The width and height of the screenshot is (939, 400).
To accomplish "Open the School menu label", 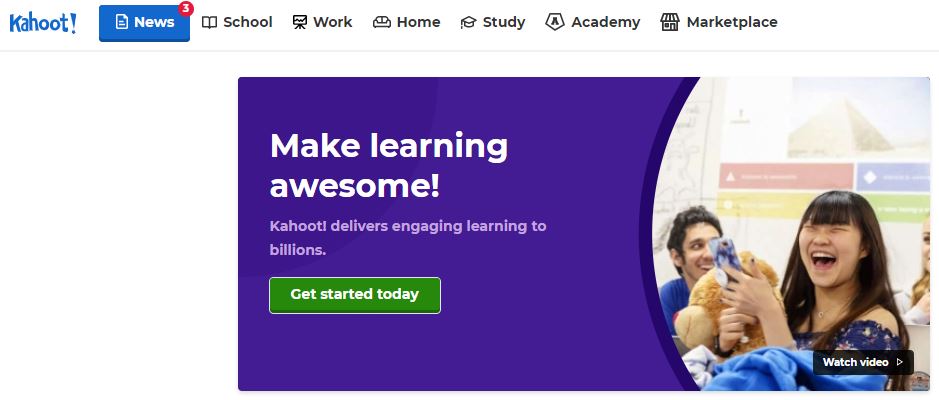I will (x=248, y=22).
